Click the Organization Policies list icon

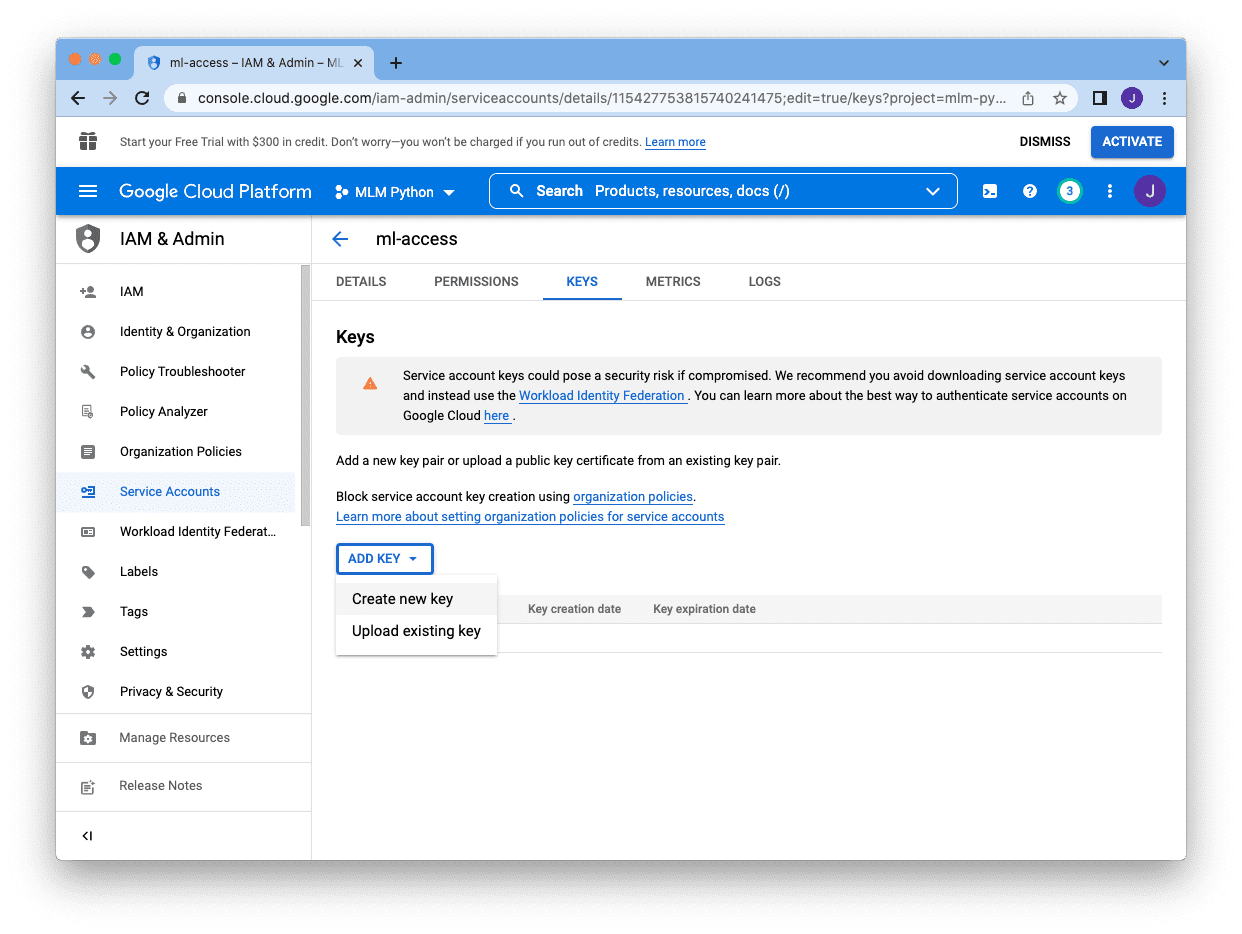[x=88, y=452]
